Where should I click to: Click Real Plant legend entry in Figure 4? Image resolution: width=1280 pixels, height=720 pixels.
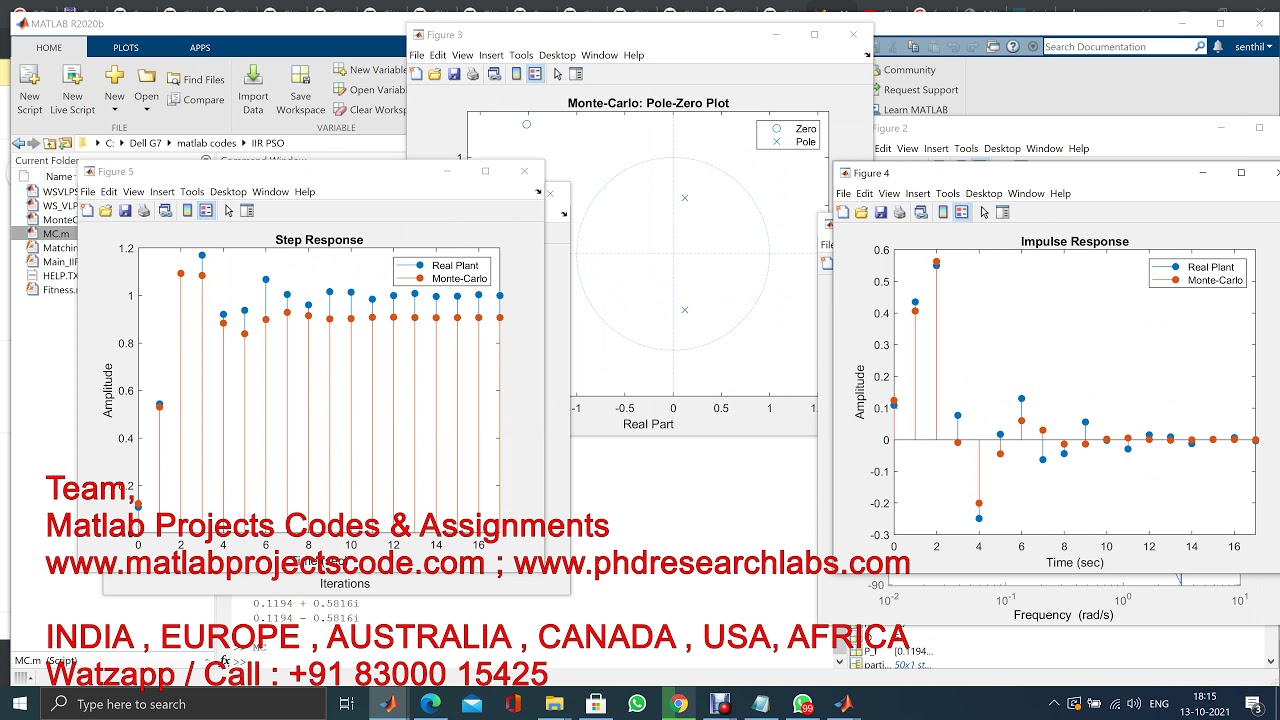click(x=1196, y=267)
